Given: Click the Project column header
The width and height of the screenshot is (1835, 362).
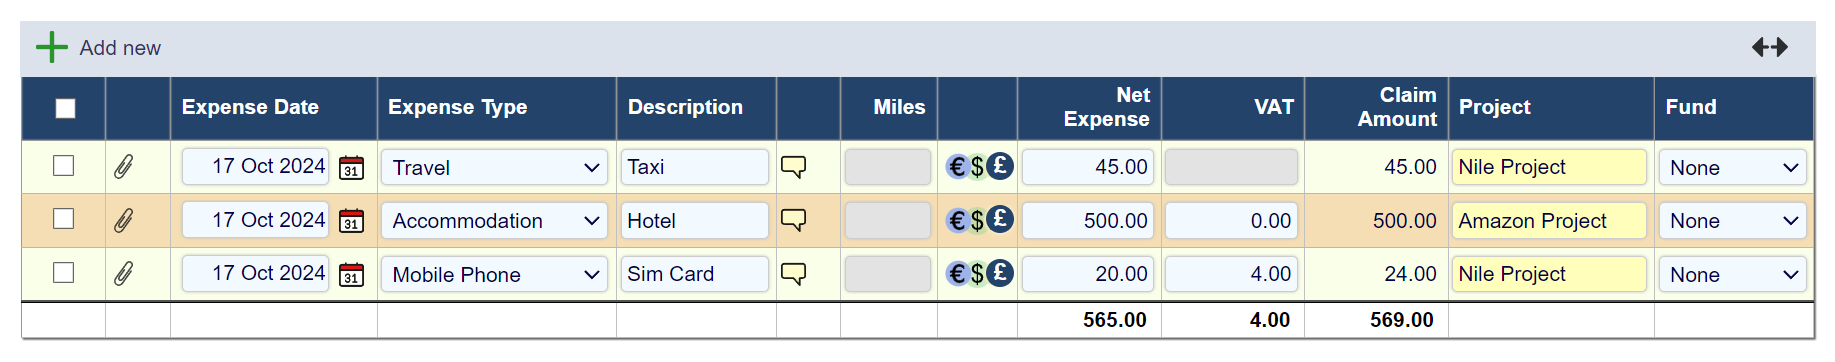Looking at the screenshot, I should (x=1494, y=107).
